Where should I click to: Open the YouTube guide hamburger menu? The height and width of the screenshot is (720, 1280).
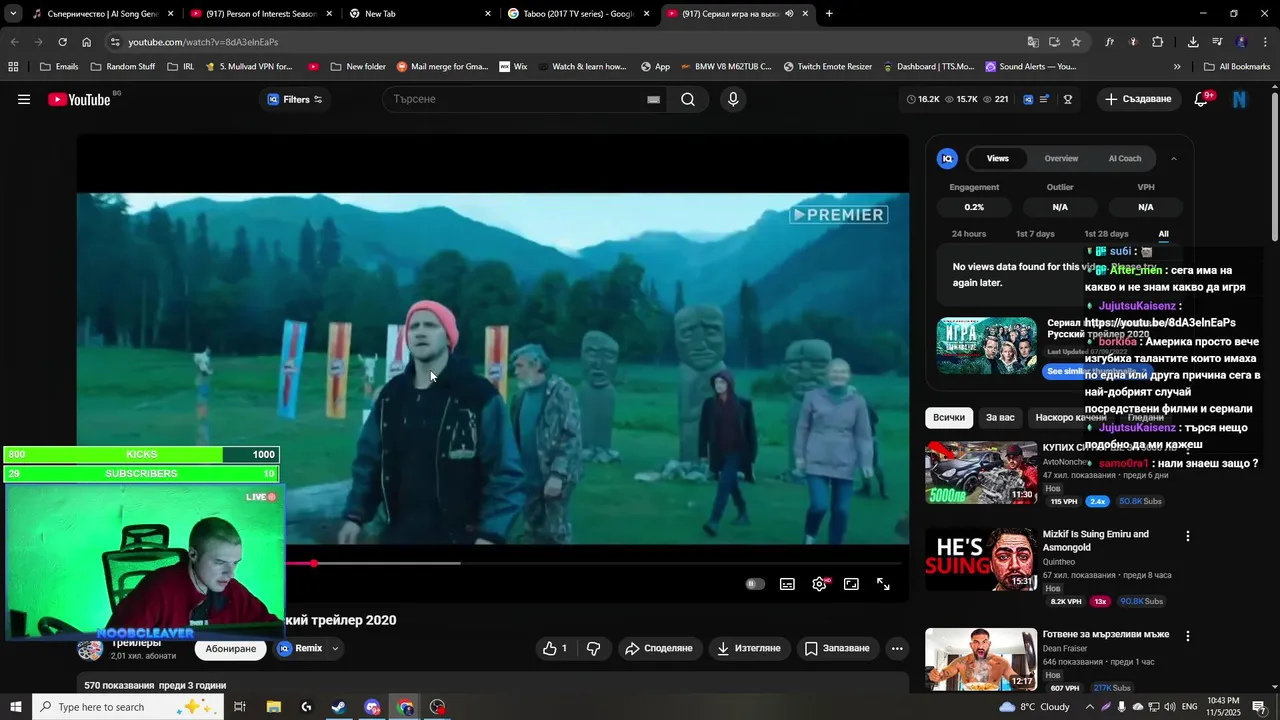point(24,99)
